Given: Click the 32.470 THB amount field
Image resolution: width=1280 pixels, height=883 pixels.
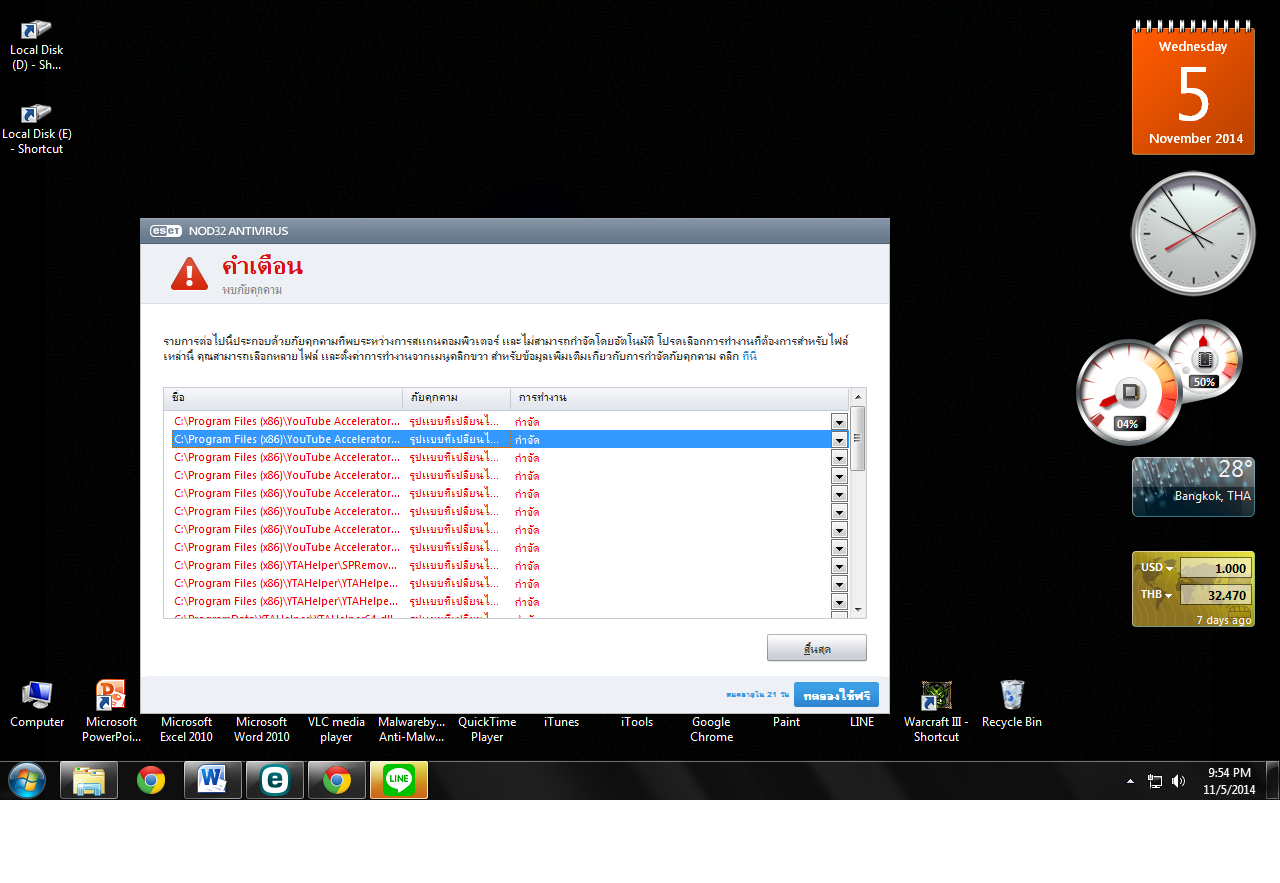Looking at the screenshot, I should [1215, 595].
